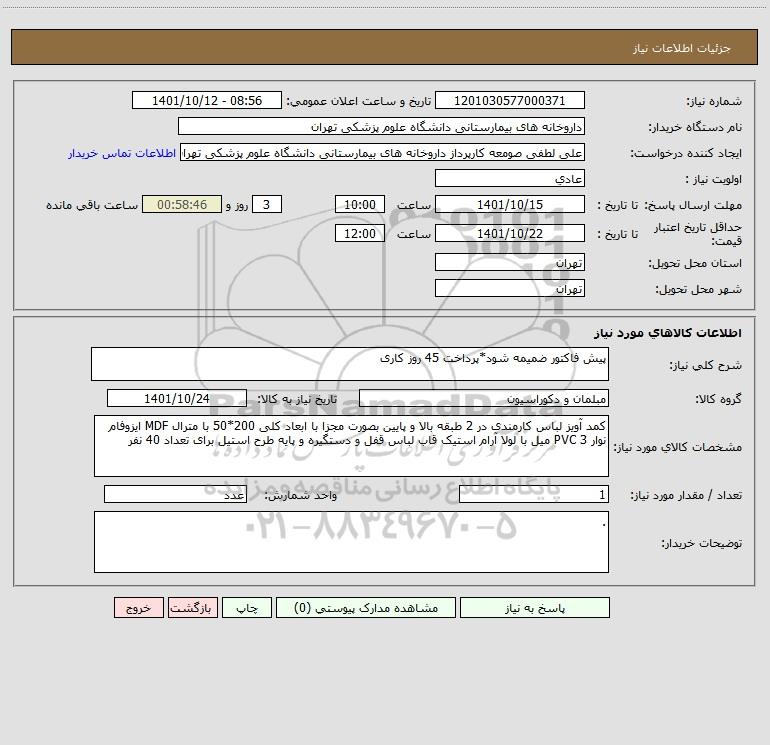Click the response deadline date 1401/10/15
Image resolution: width=770 pixels, height=745 pixels.
coord(510,204)
